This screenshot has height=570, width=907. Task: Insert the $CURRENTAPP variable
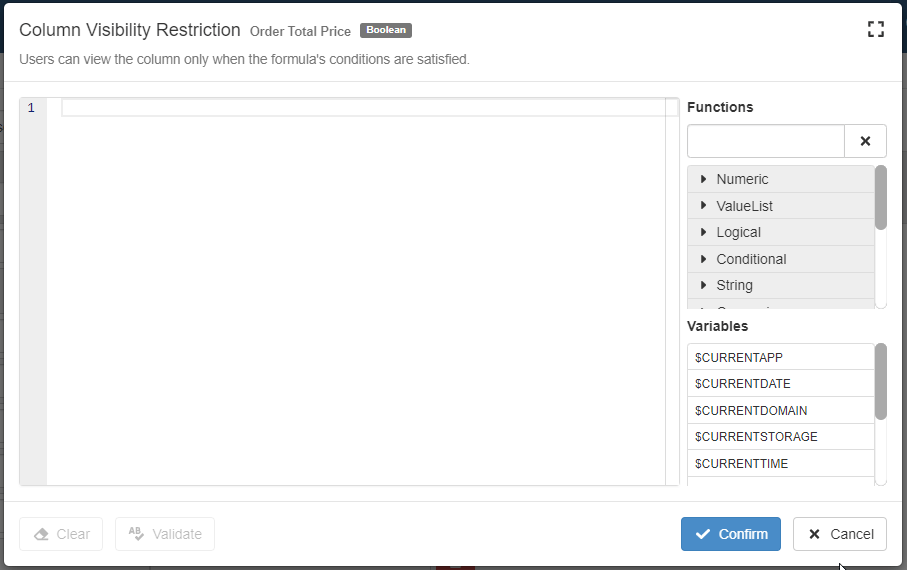[738, 357]
